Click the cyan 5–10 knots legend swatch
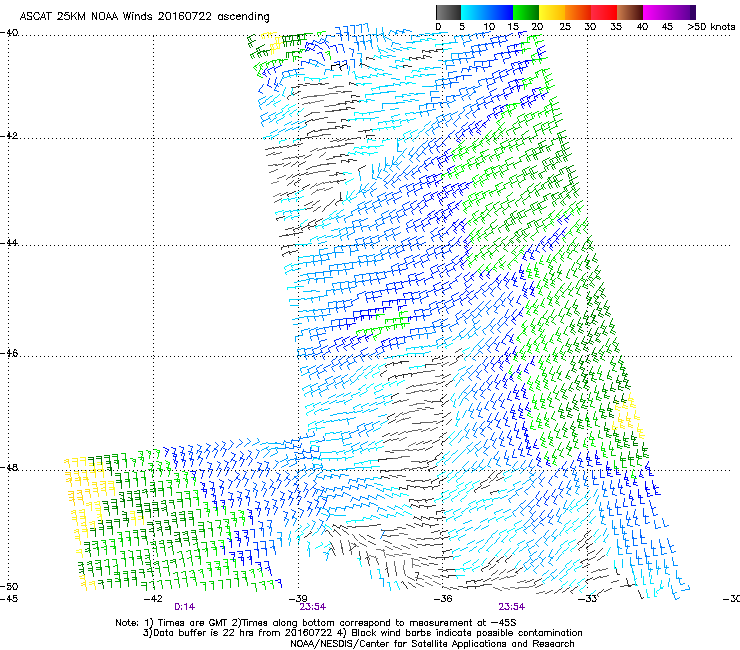Screen dimensions: 740x650 click(474, 12)
